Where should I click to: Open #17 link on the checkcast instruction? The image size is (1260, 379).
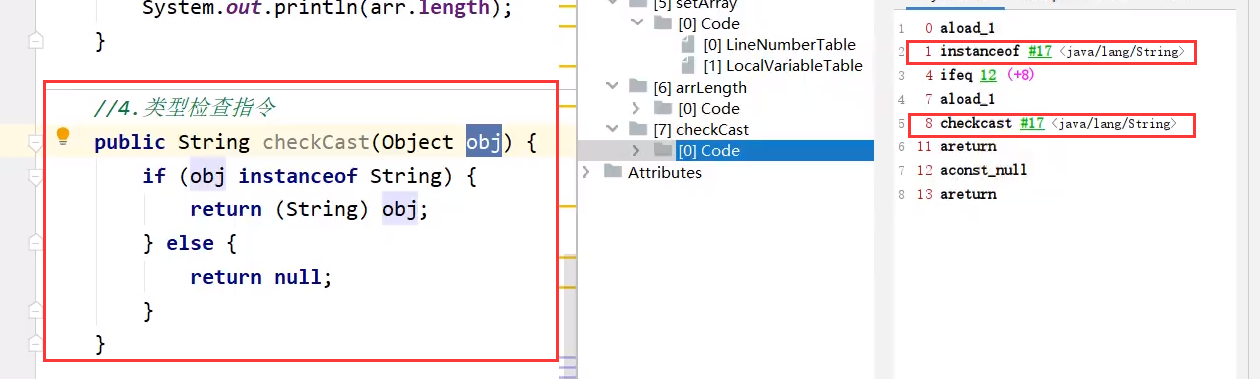click(x=1032, y=124)
